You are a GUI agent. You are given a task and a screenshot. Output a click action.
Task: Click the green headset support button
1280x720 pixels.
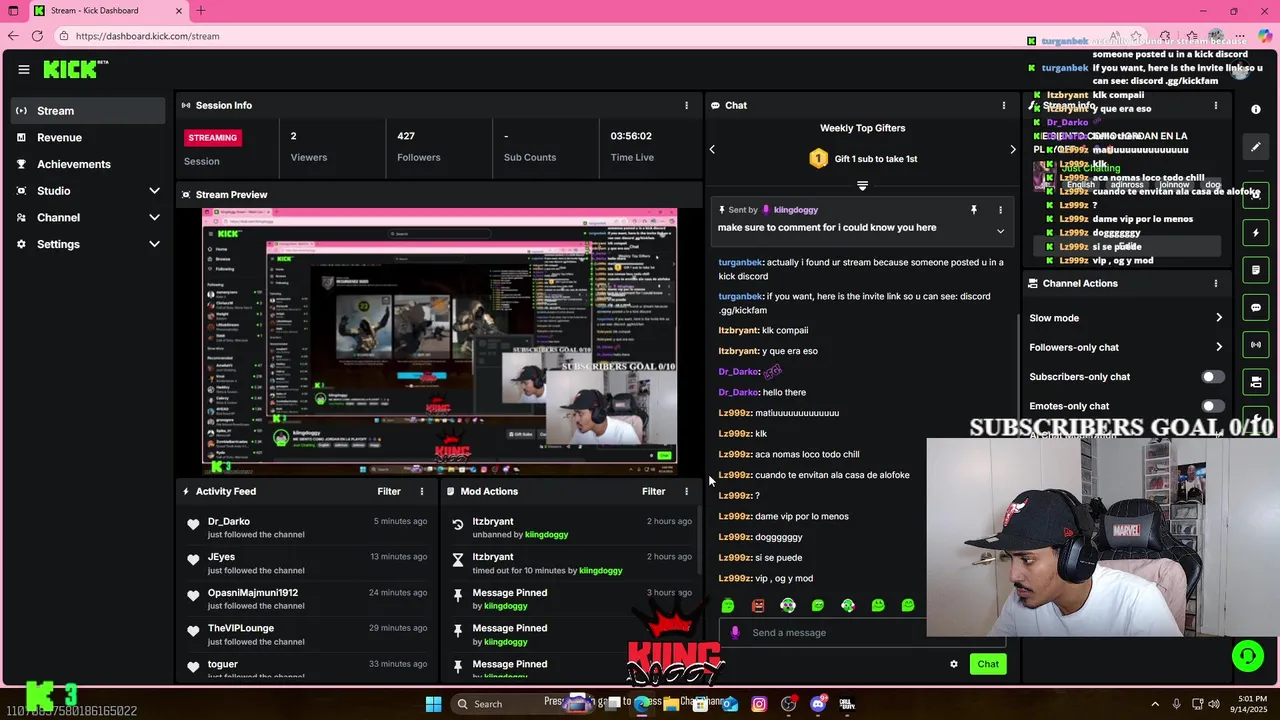point(1247,656)
